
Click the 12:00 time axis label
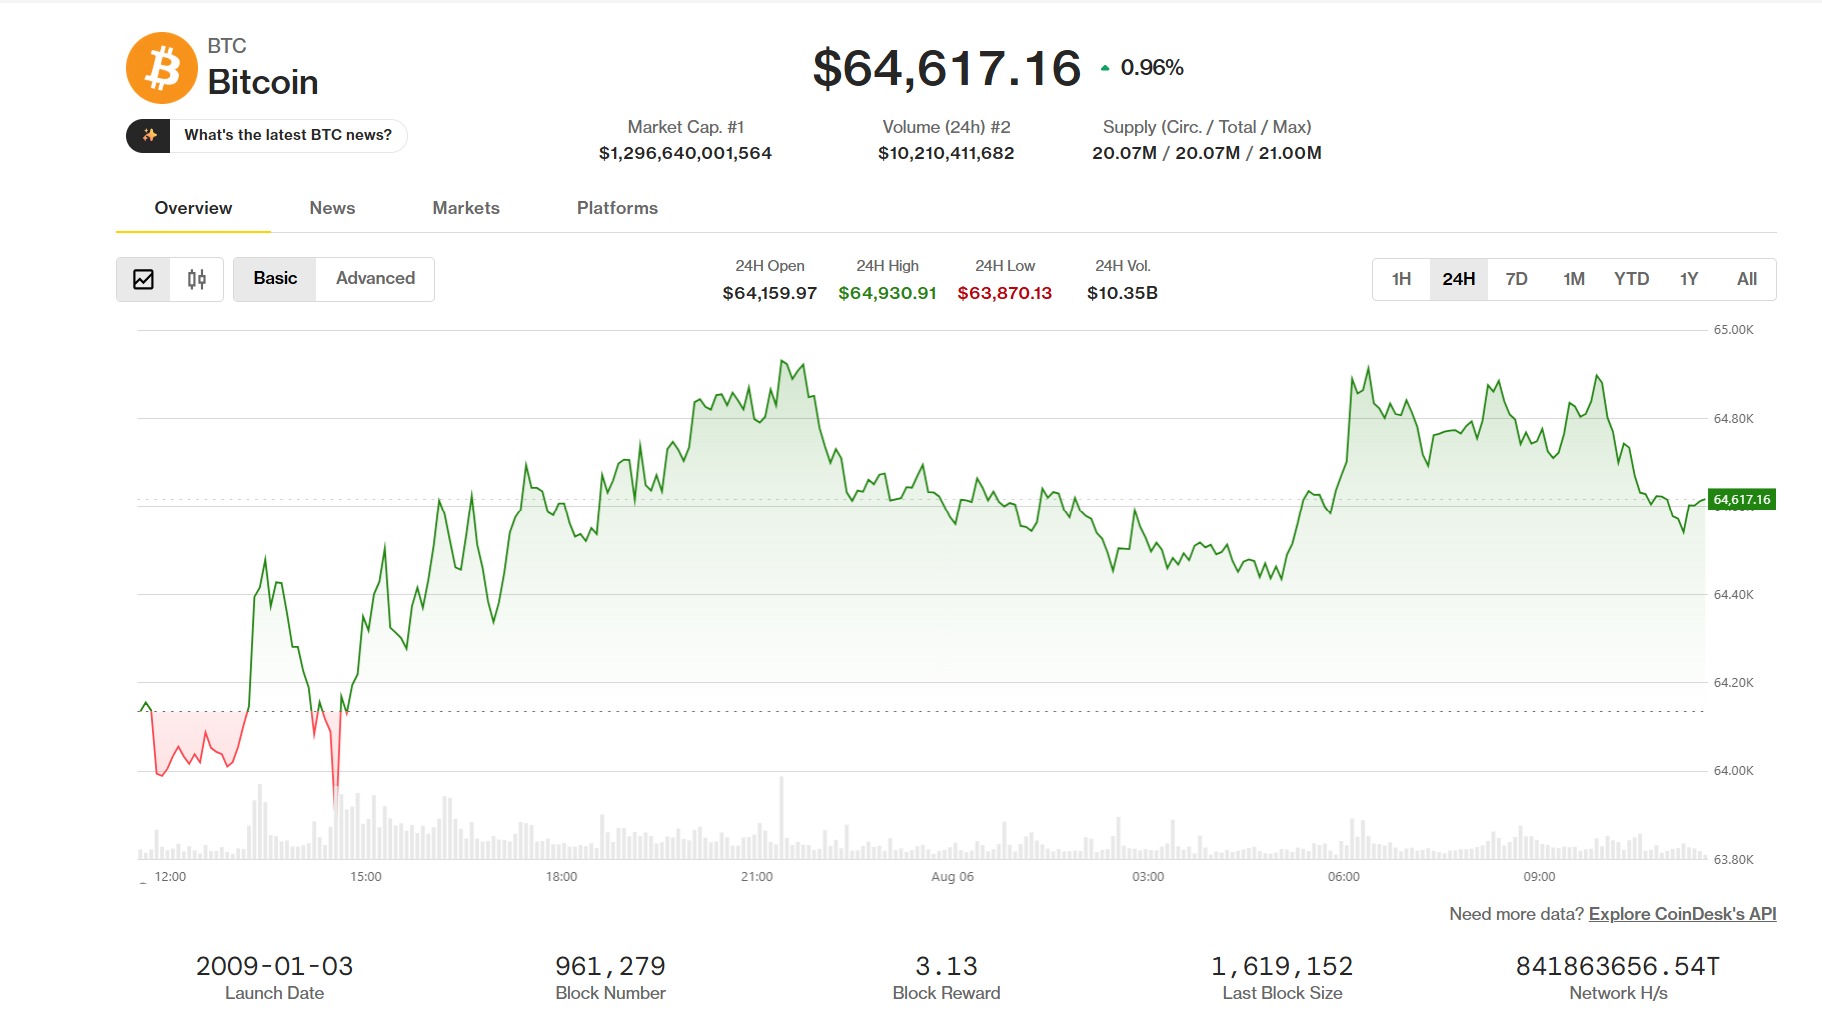pos(170,877)
